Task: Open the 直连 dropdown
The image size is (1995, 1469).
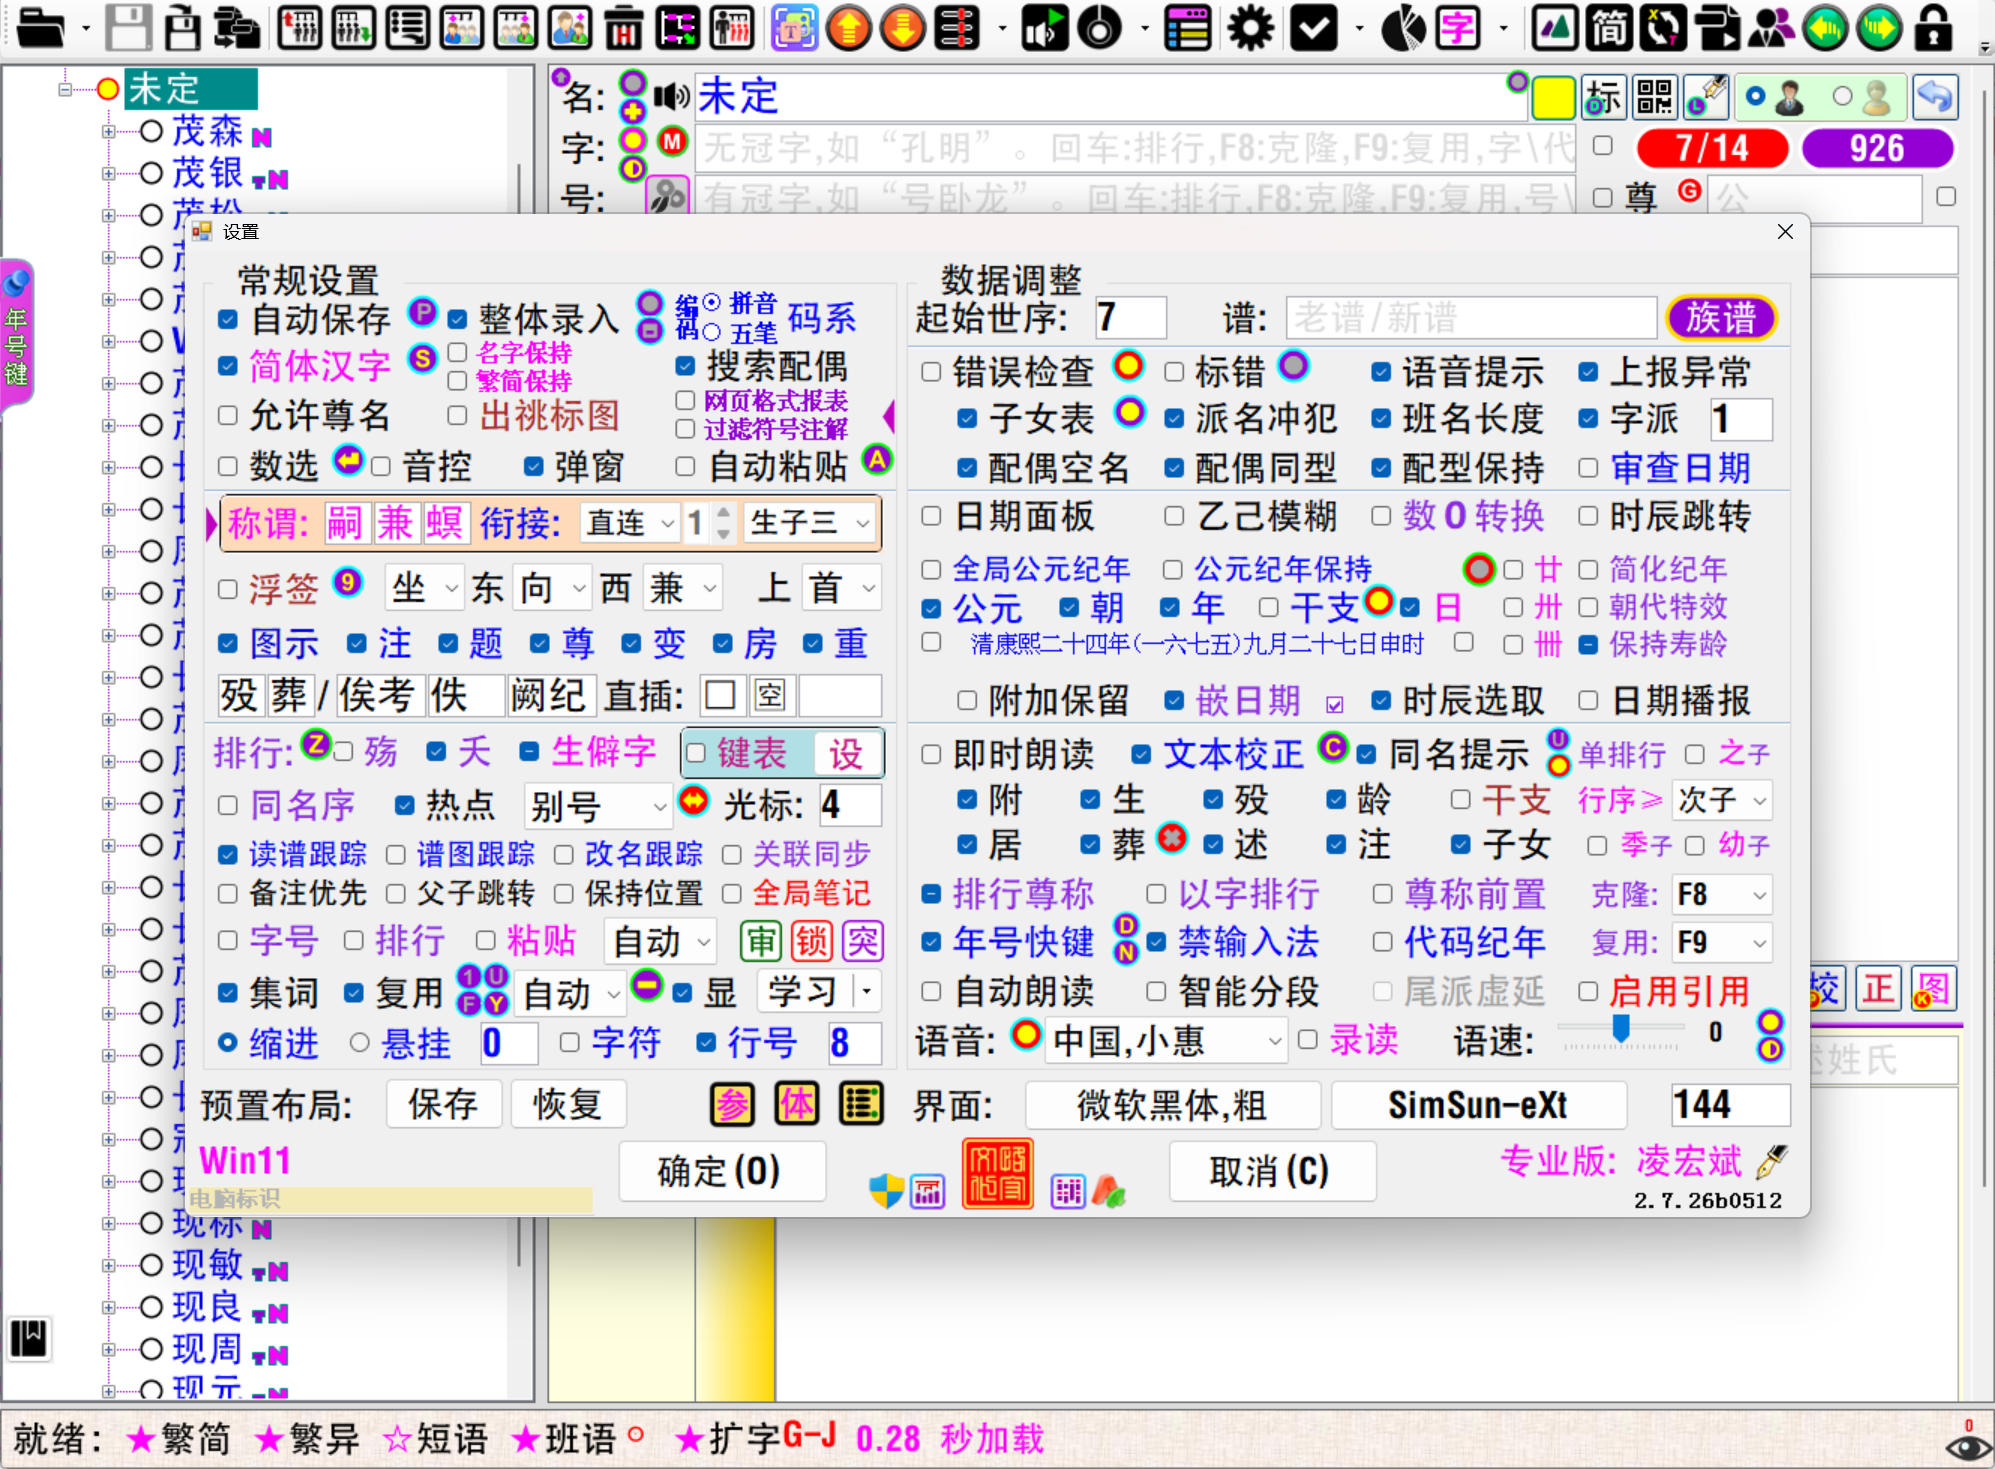Action: coord(631,523)
